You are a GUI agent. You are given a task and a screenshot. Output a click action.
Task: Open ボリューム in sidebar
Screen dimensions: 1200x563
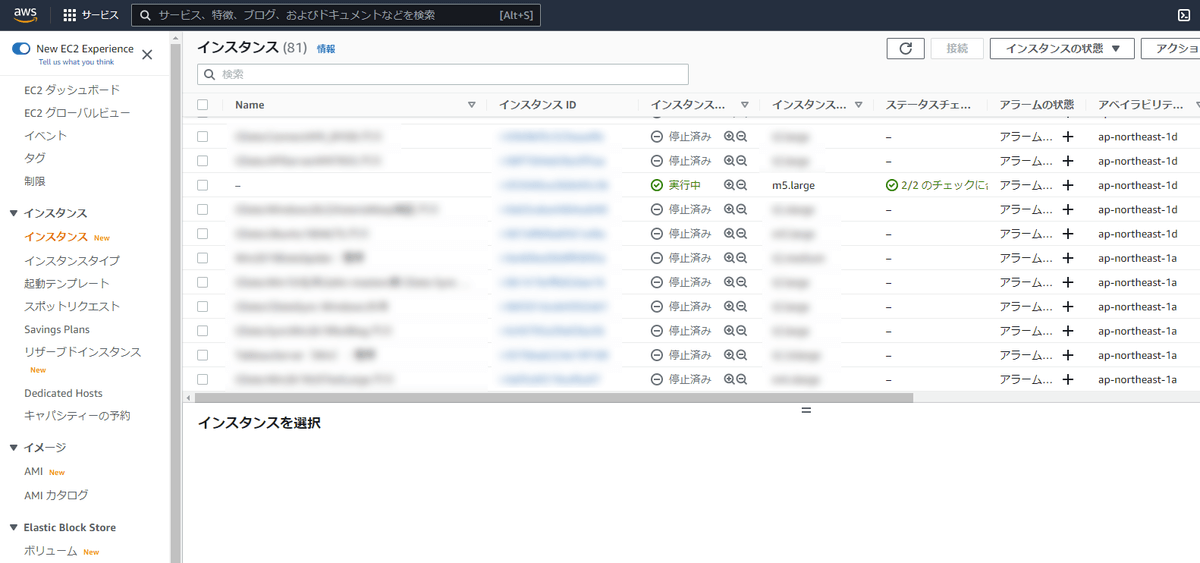[x=51, y=551]
